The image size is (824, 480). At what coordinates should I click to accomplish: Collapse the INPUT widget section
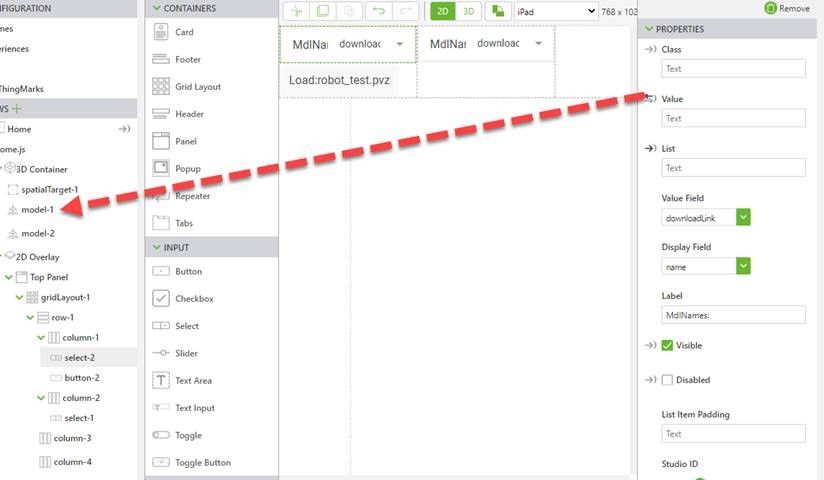tap(157, 247)
